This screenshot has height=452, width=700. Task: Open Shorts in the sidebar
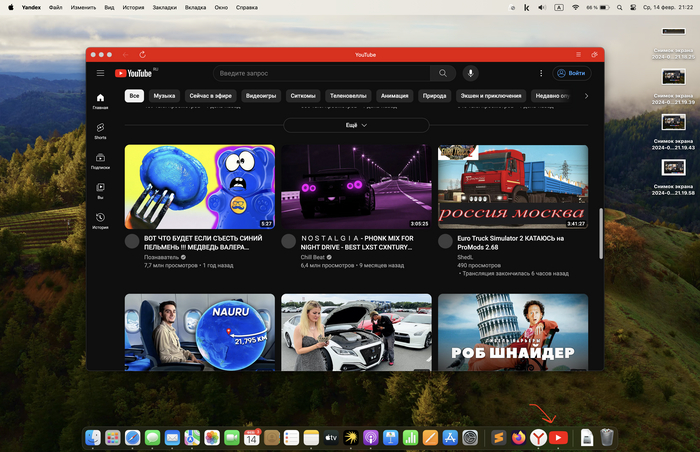(x=100, y=131)
